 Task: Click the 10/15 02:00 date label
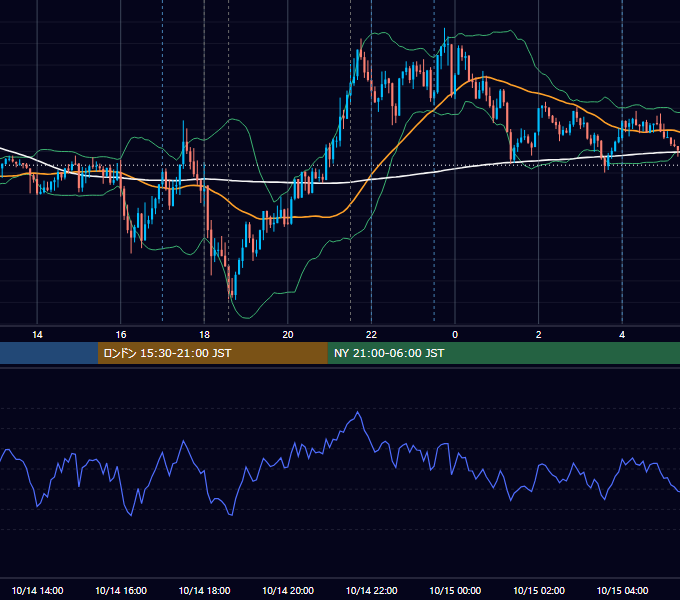539,590
